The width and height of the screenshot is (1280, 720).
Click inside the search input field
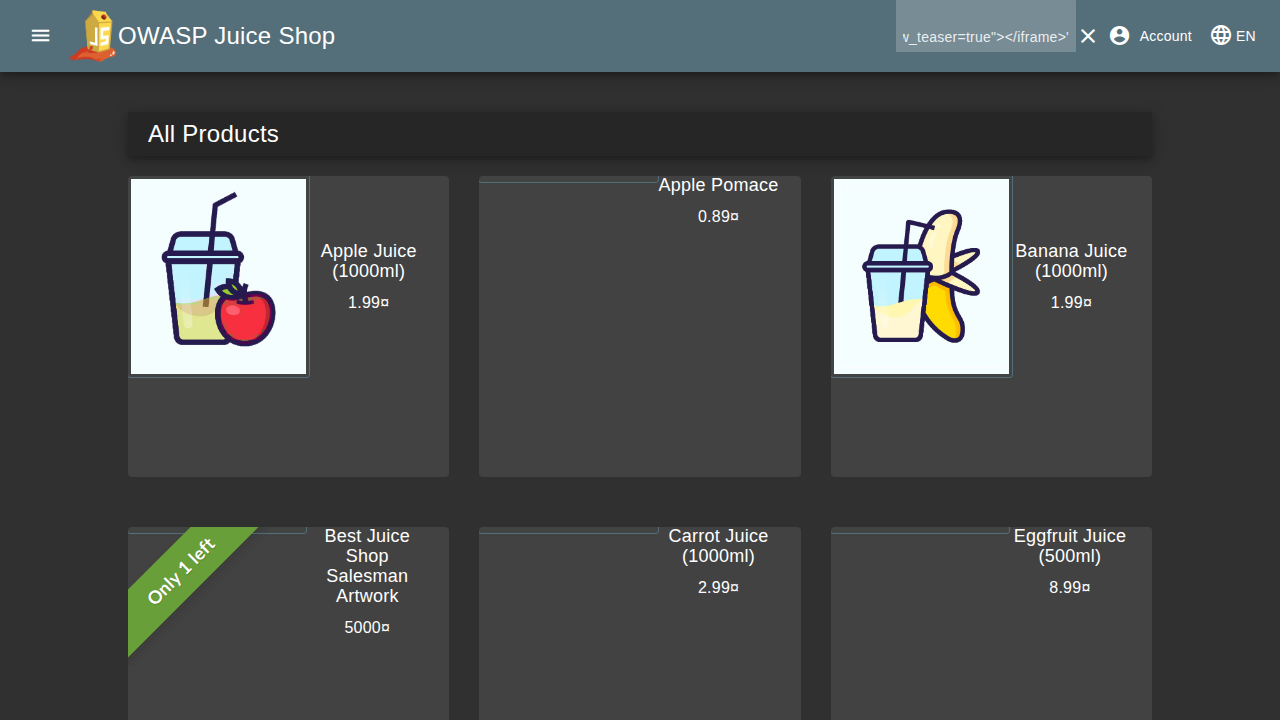984,37
